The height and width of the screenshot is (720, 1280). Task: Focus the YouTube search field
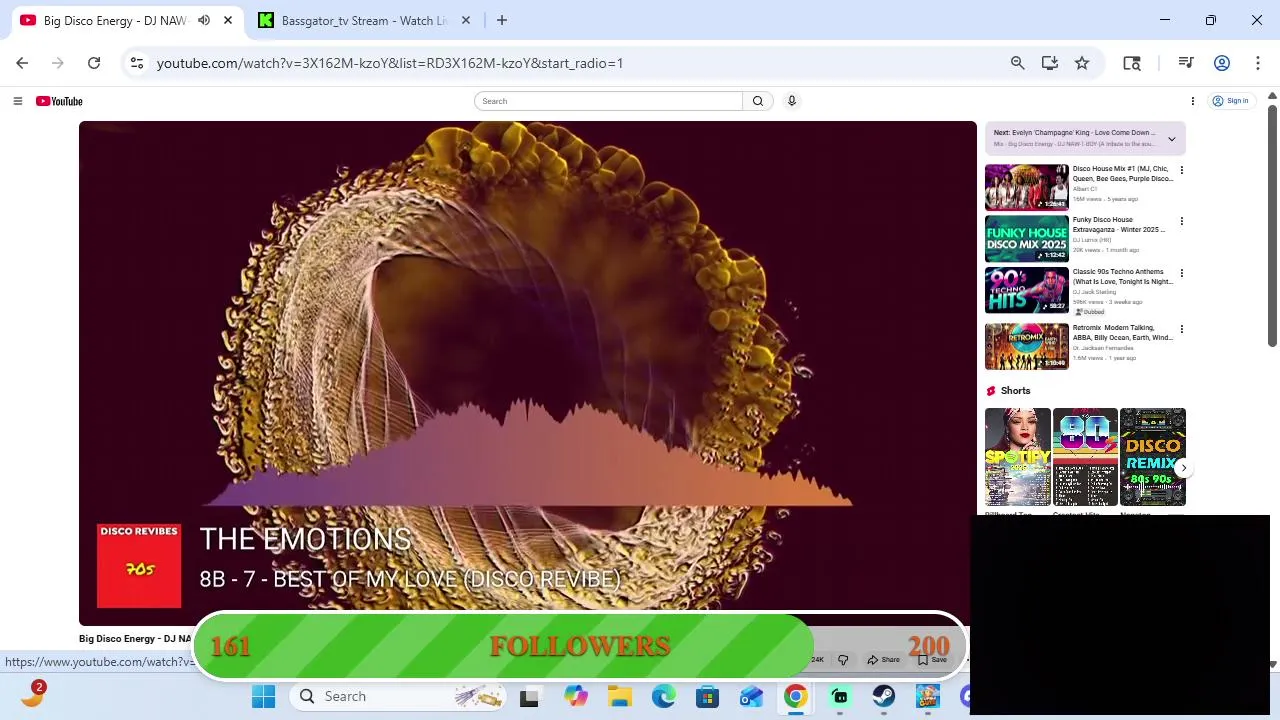[x=609, y=101]
